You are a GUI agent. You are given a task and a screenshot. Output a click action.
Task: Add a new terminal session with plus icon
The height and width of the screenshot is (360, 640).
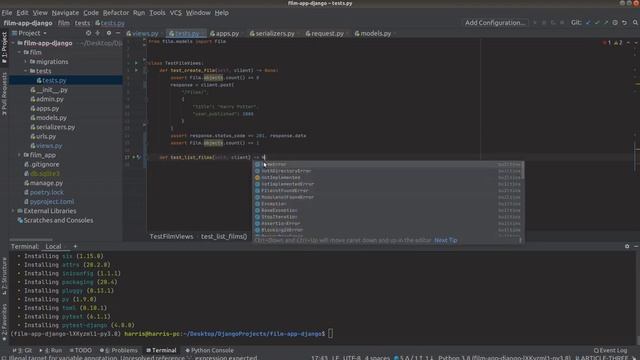(x=75, y=247)
